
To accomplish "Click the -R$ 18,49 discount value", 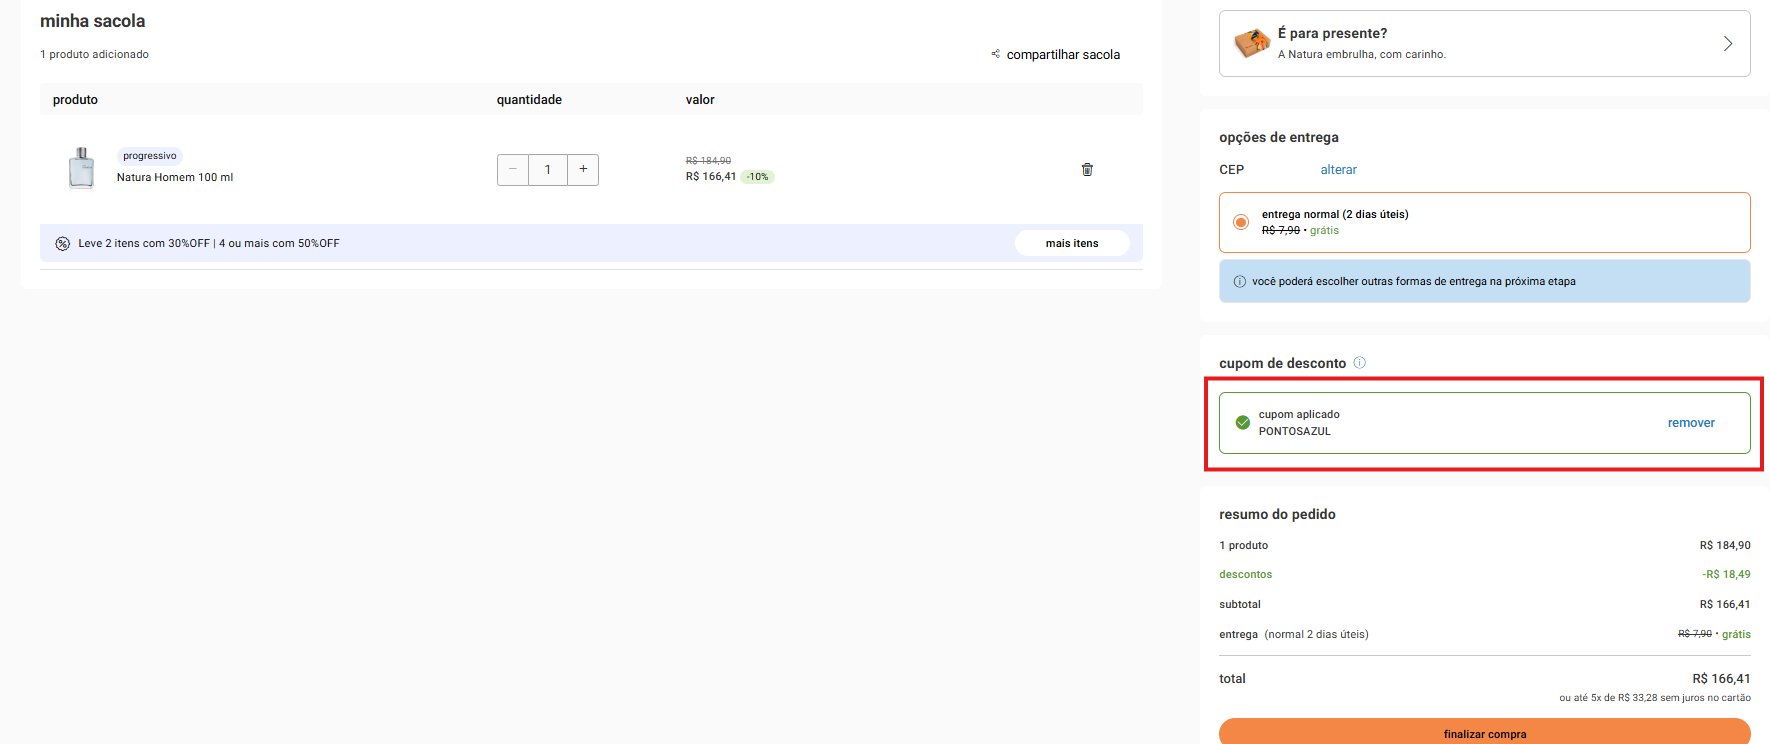I will click(1726, 574).
